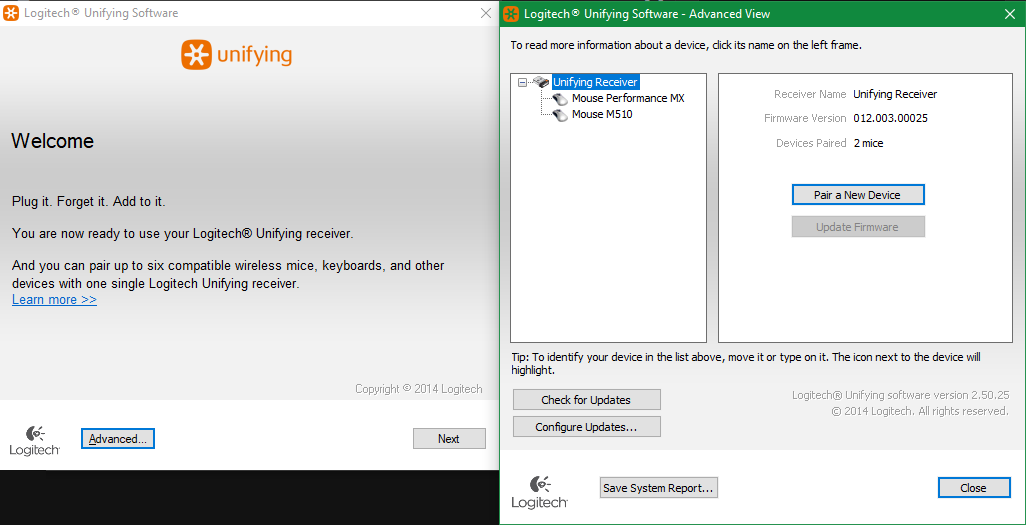The image size is (1026, 525).
Task: Click the software version 2.50.25 text
Action: [x=900, y=395]
